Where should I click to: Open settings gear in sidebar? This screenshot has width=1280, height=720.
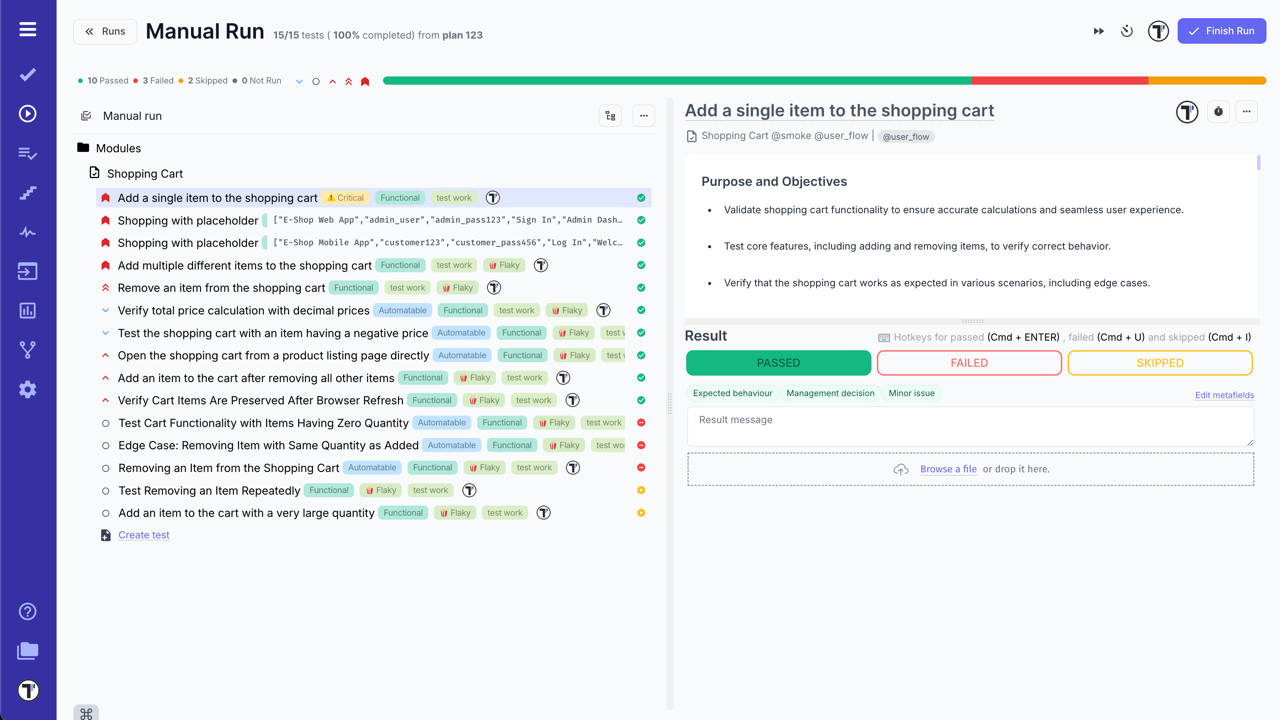[x=28, y=389]
